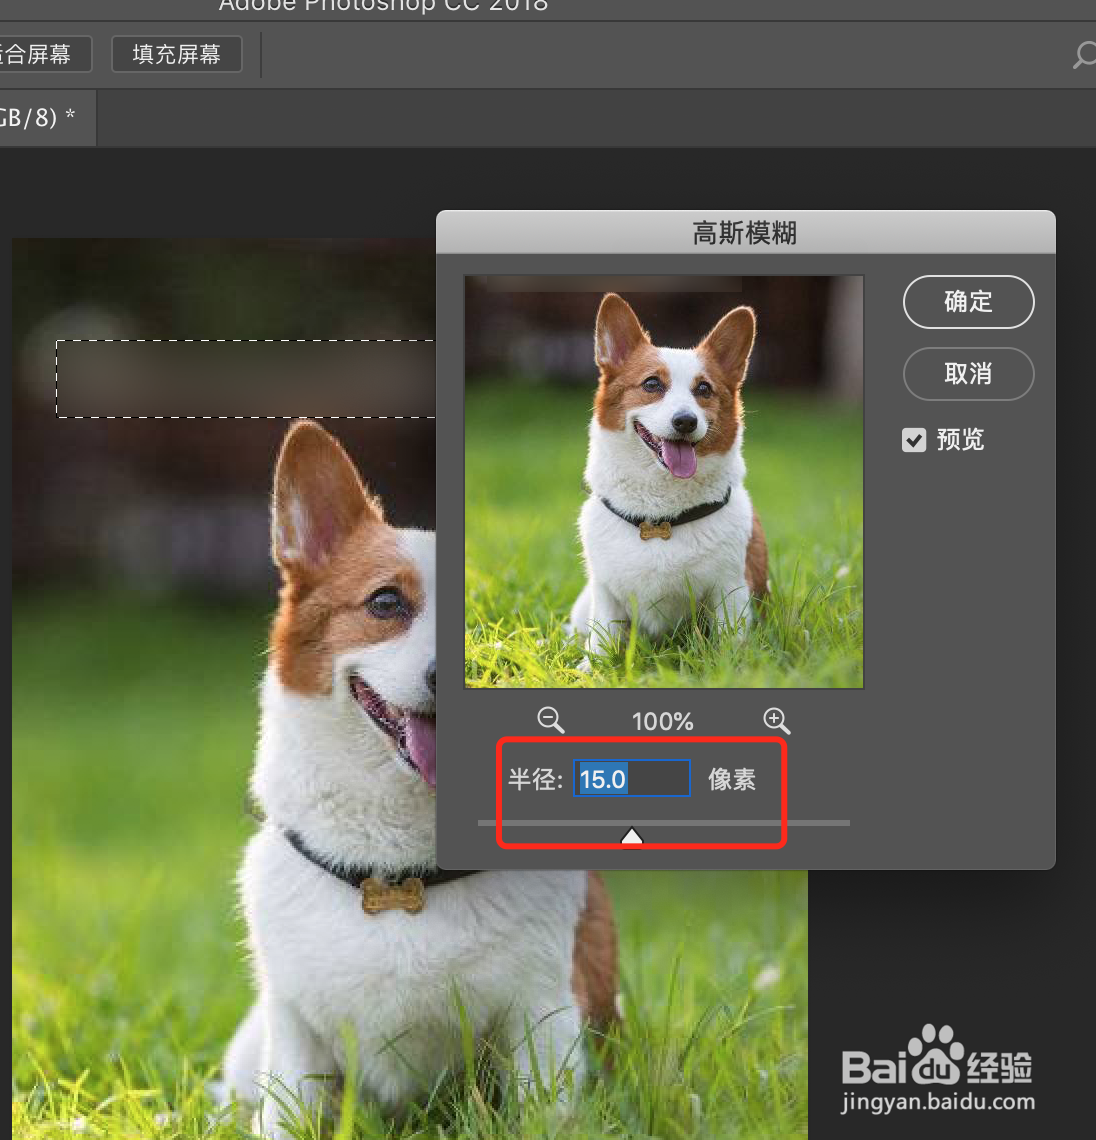Image resolution: width=1096 pixels, height=1140 pixels.
Task: Click the corgi preview thumbnail in dialog
Action: click(664, 481)
